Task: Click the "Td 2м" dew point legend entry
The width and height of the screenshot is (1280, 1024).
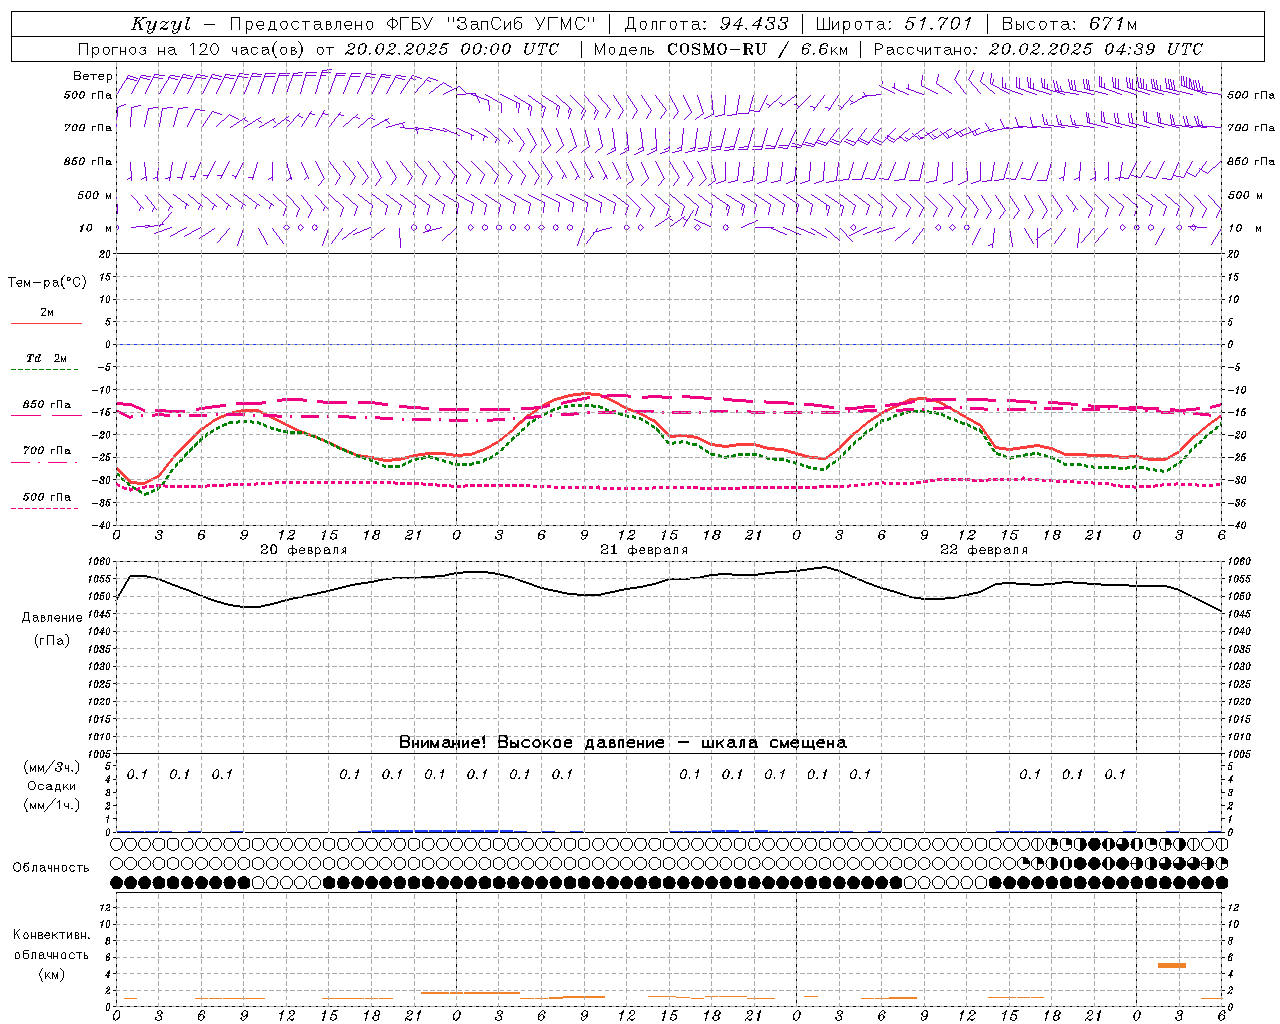Action: [47, 358]
